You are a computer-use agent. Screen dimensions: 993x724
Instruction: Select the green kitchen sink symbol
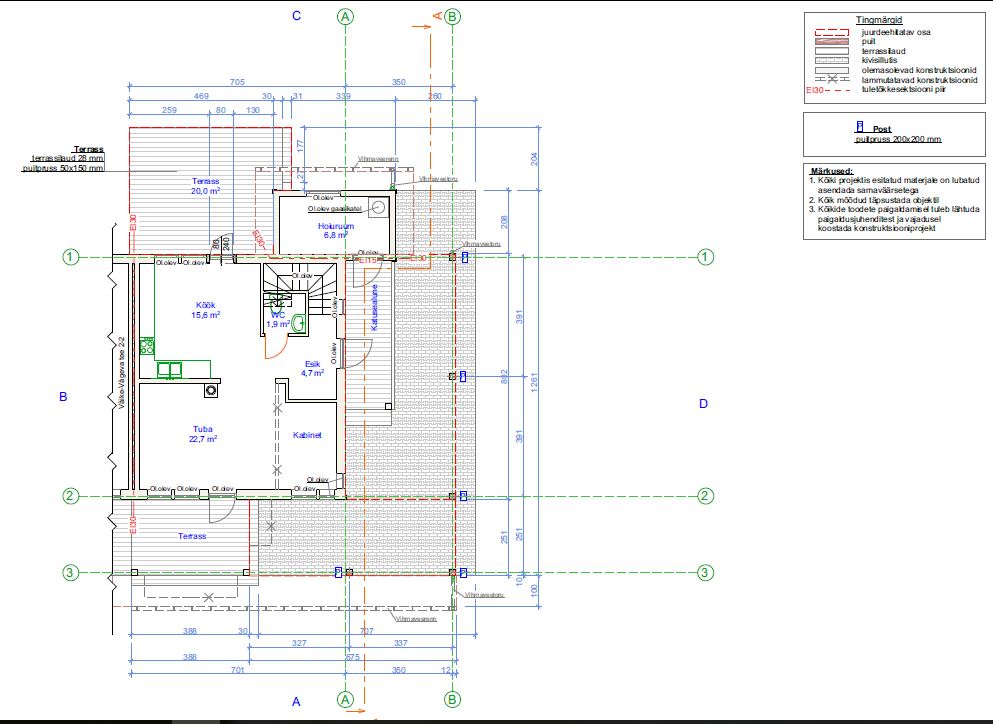pos(170,369)
